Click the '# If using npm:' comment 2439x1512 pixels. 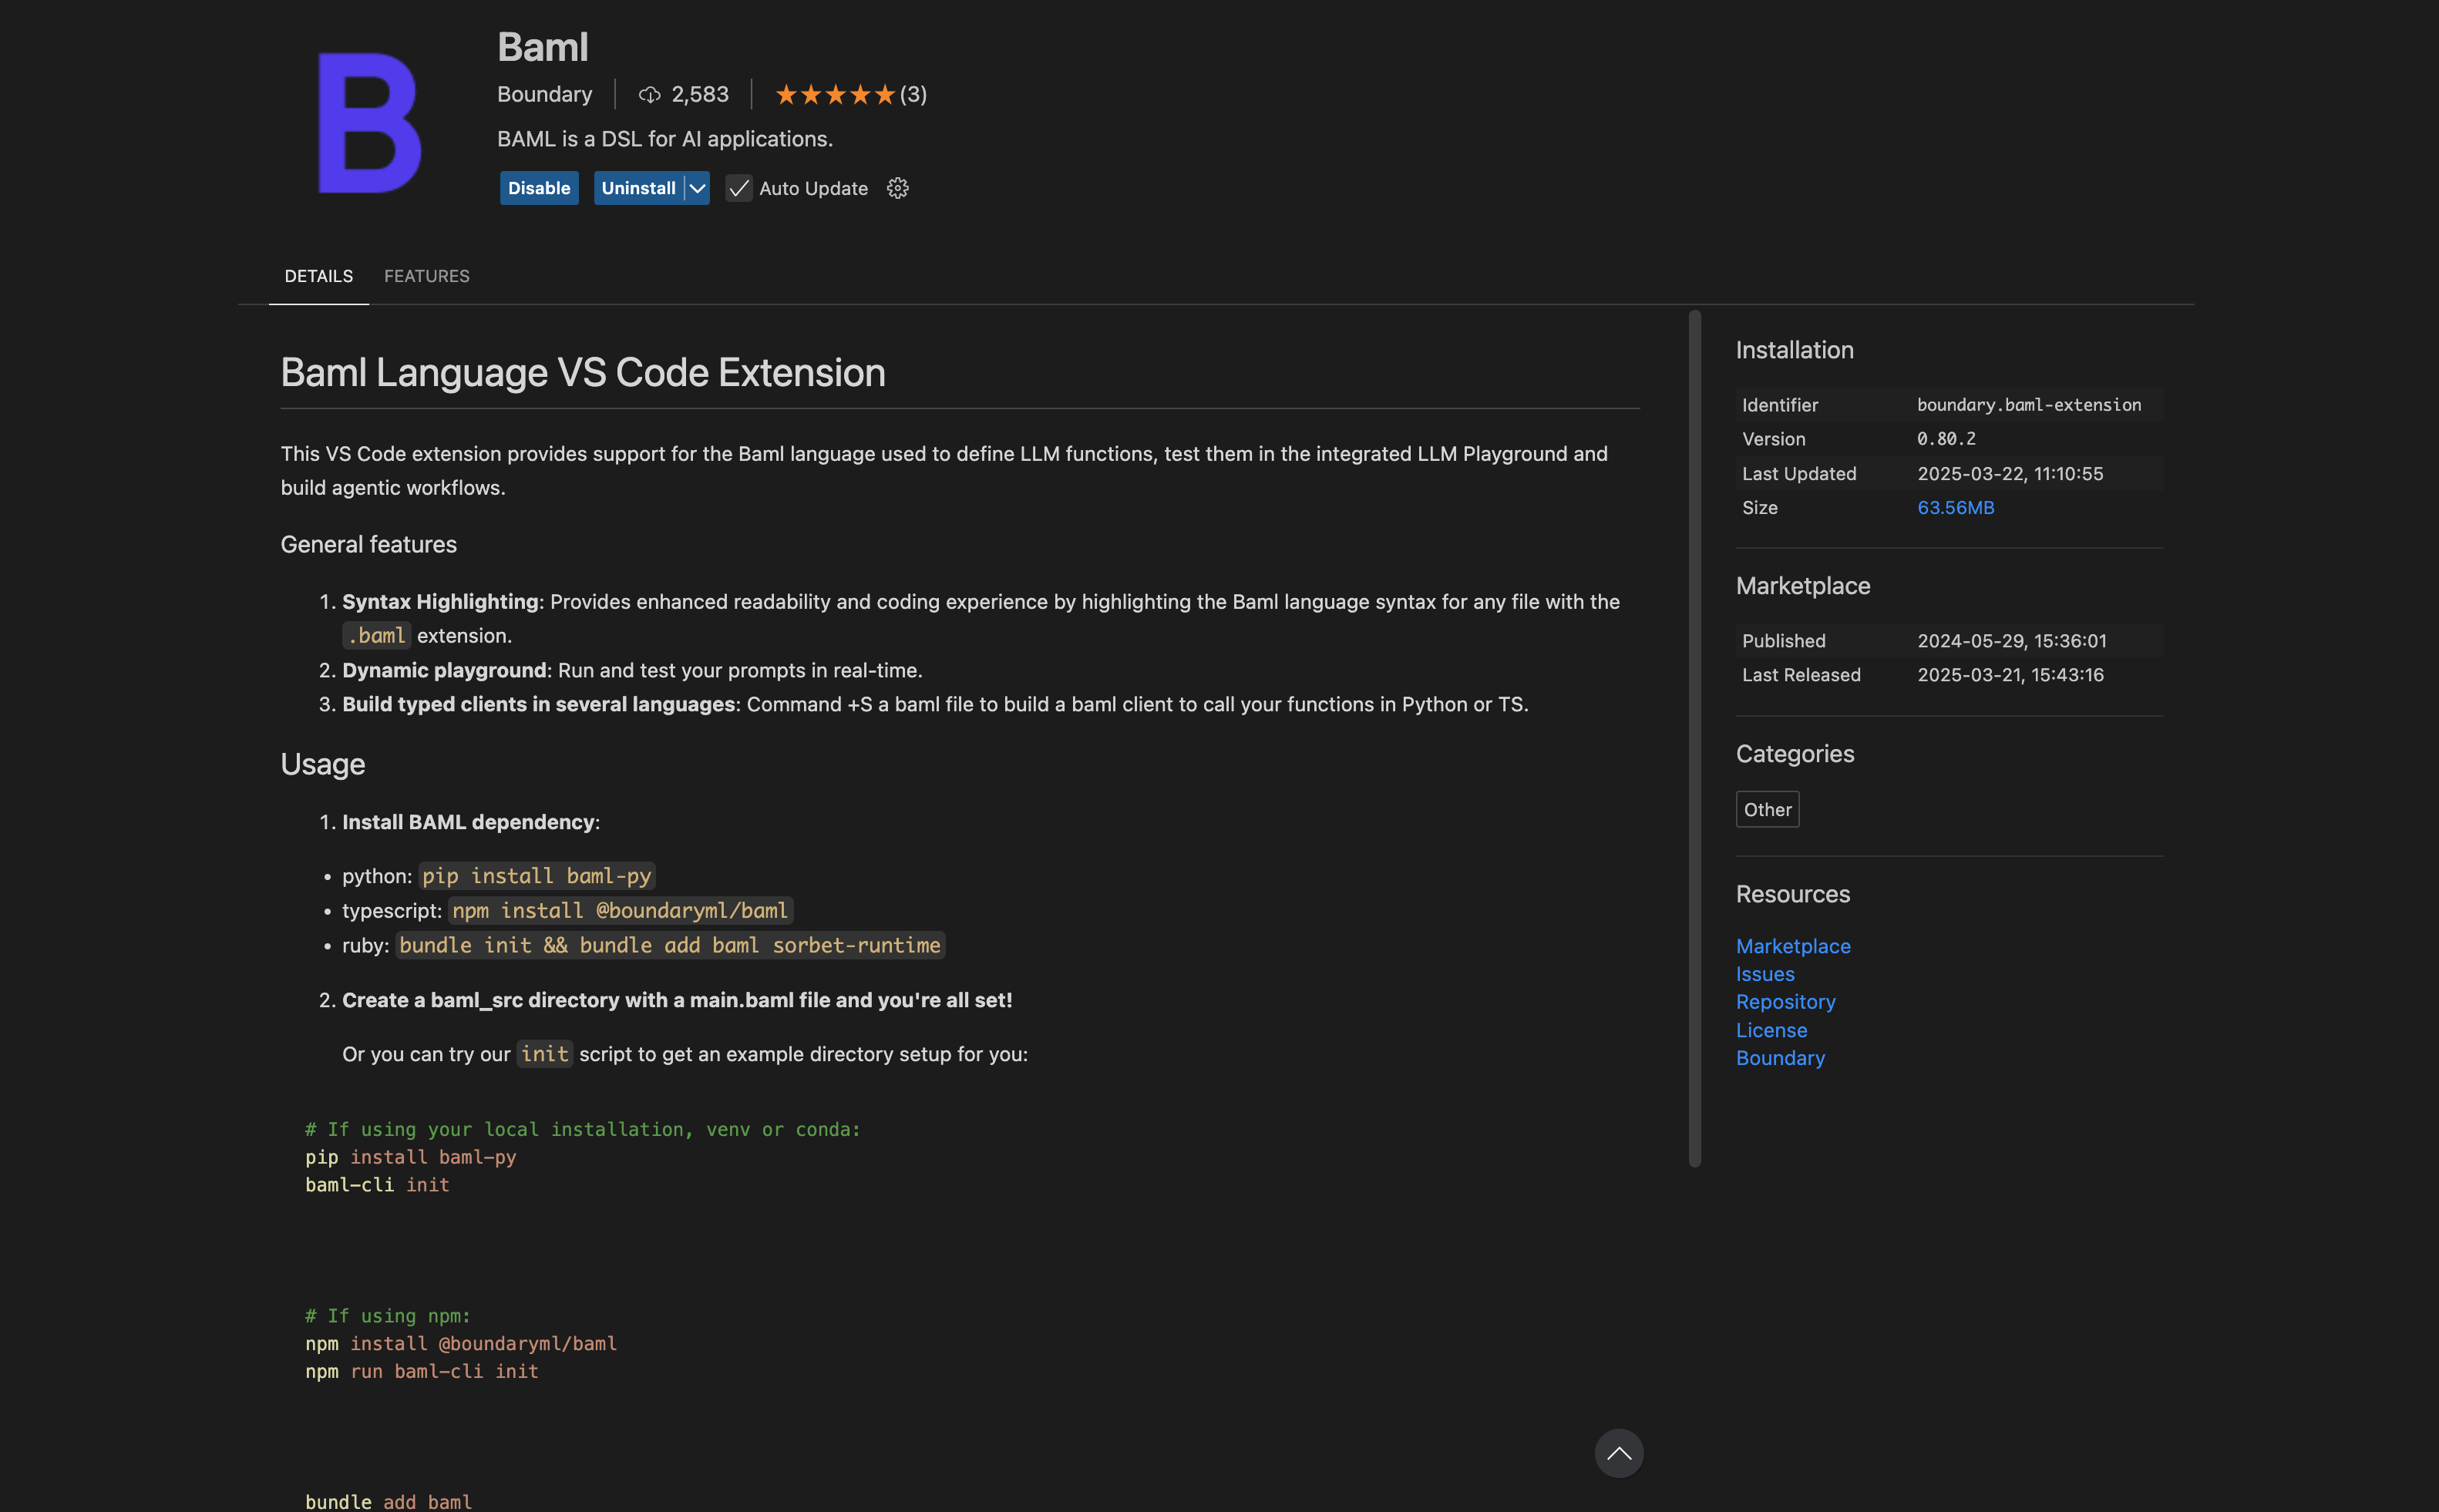(x=388, y=1316)
